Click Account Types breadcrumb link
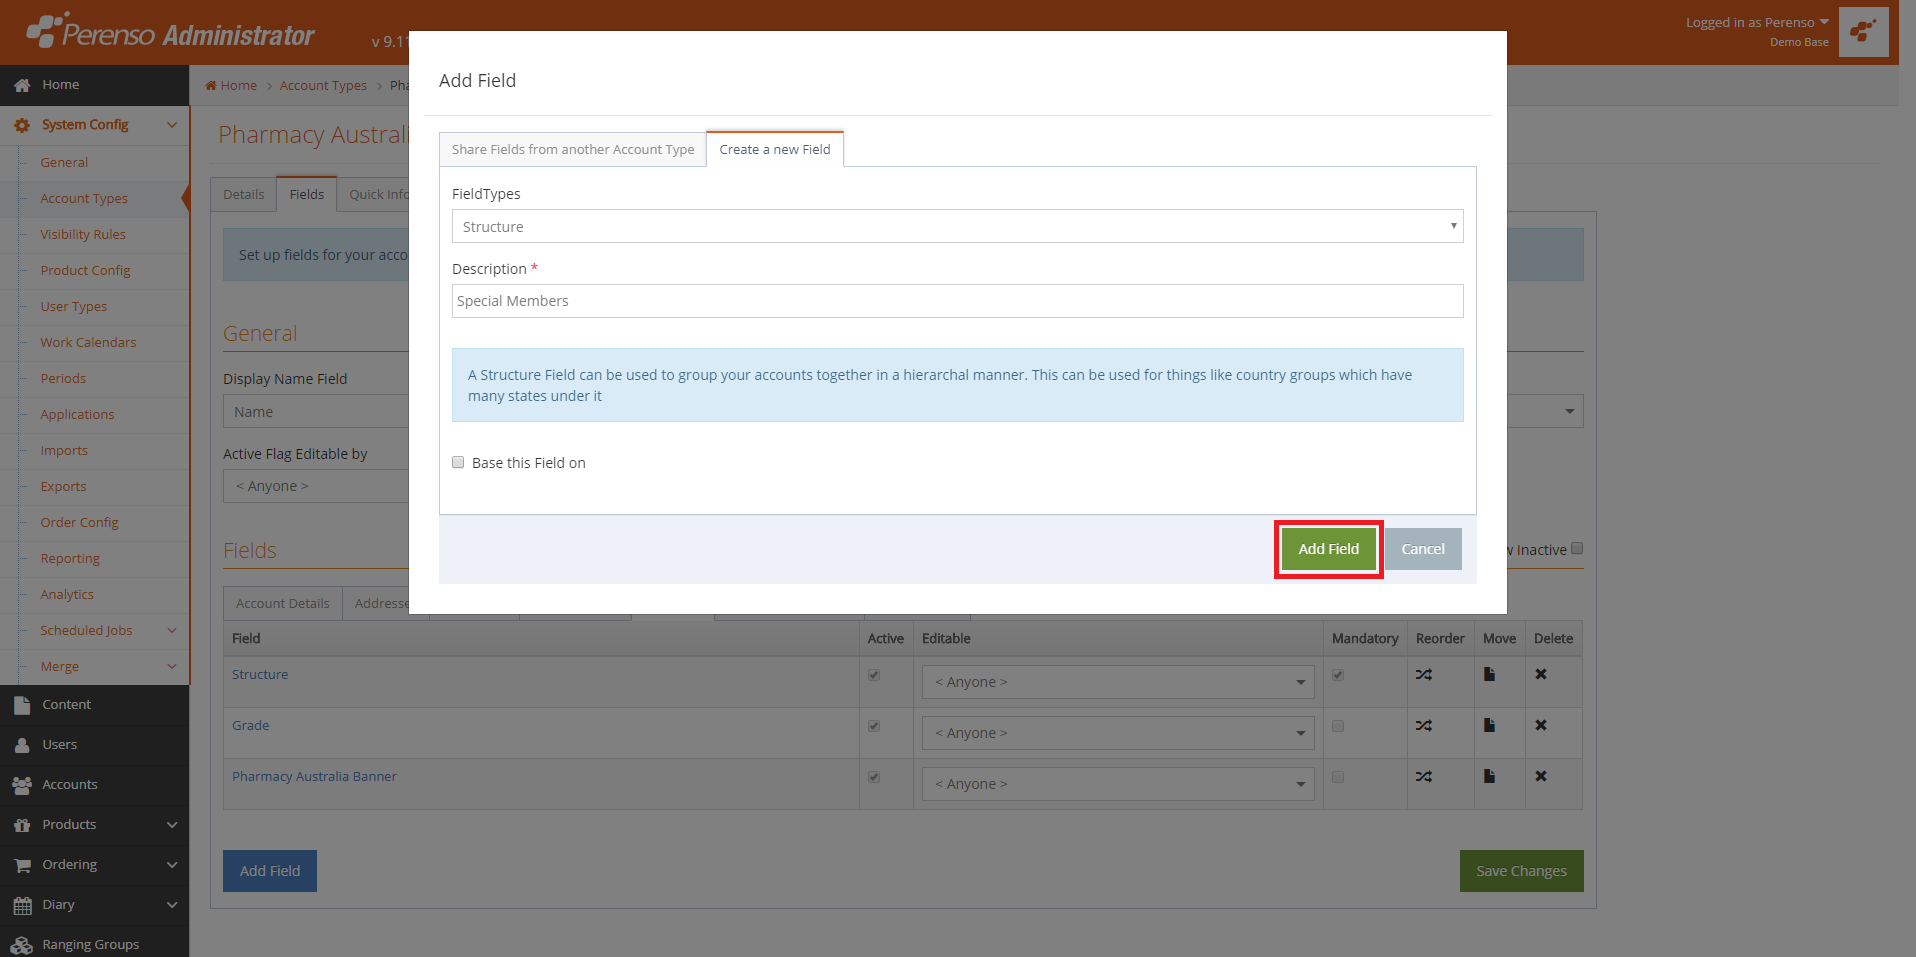 click(x=323, y=86)
